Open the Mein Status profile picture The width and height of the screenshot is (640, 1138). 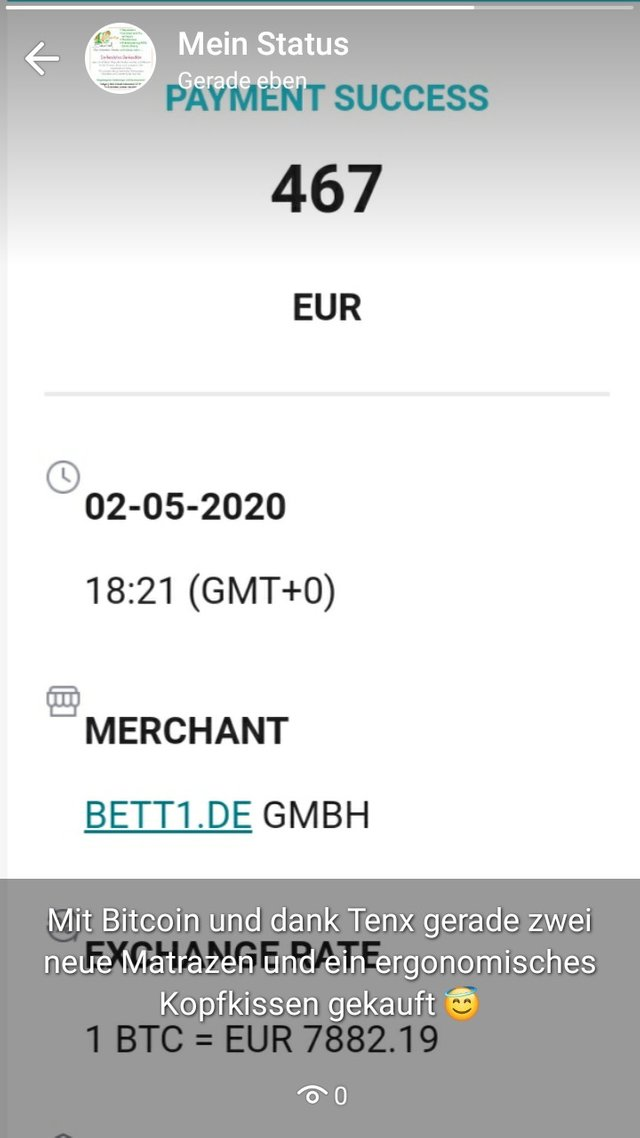point(120,58)
